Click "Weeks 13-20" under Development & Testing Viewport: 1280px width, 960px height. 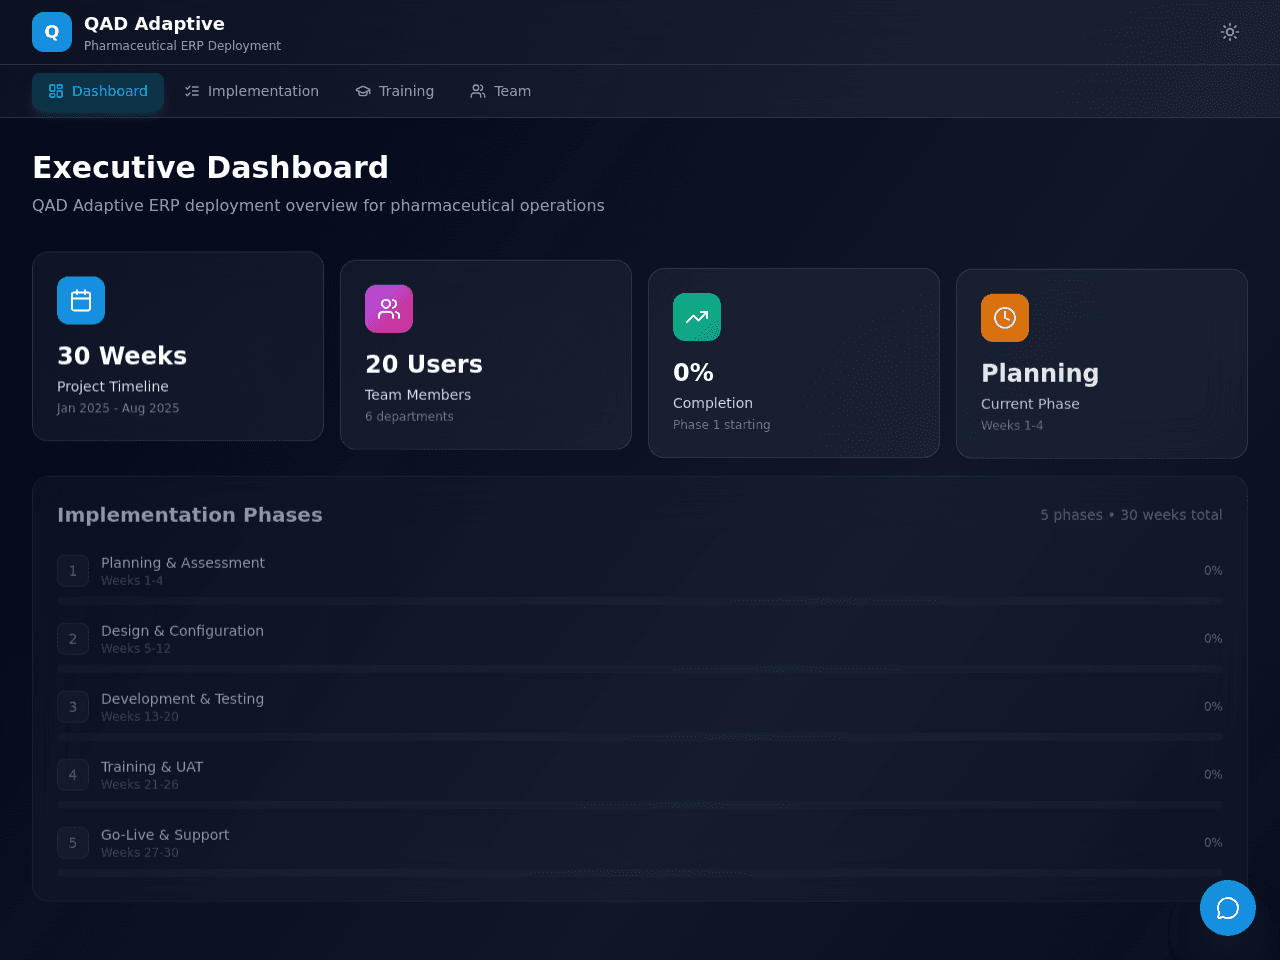(x=140, y=717)
